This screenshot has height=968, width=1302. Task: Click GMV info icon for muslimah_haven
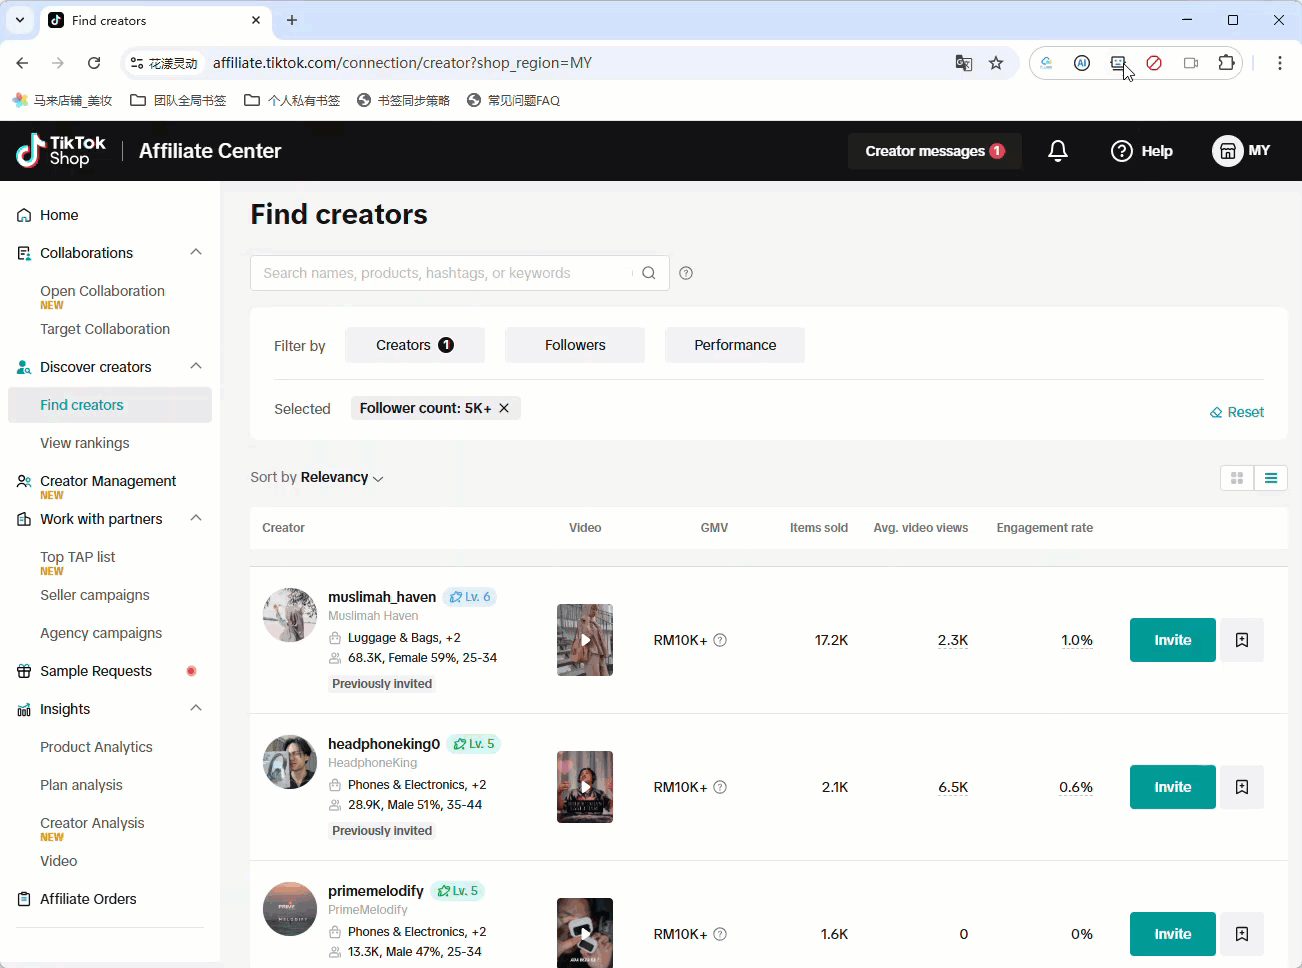(x=720, y=640)
